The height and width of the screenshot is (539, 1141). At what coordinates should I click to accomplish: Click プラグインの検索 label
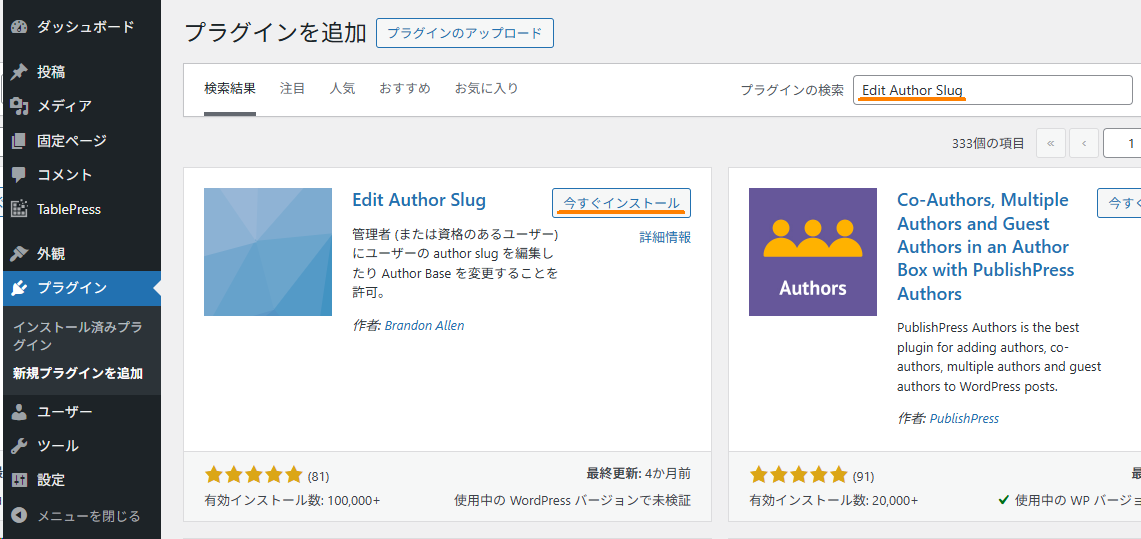(792, 90)
